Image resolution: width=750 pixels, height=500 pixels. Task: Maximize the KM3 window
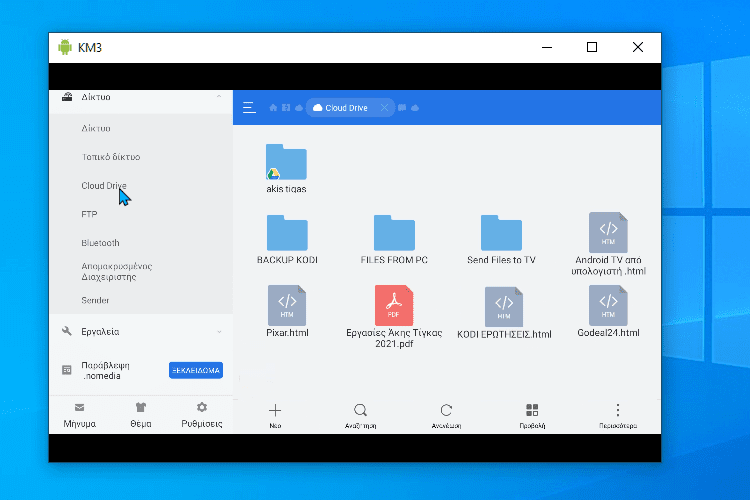[592, 47]
